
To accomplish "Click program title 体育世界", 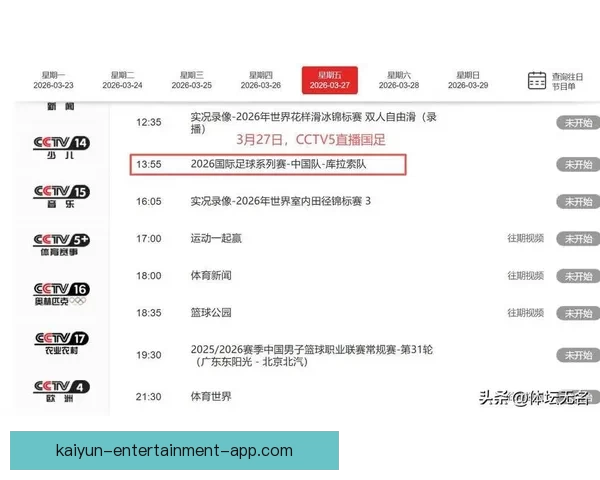I will [x=211, y=397].
